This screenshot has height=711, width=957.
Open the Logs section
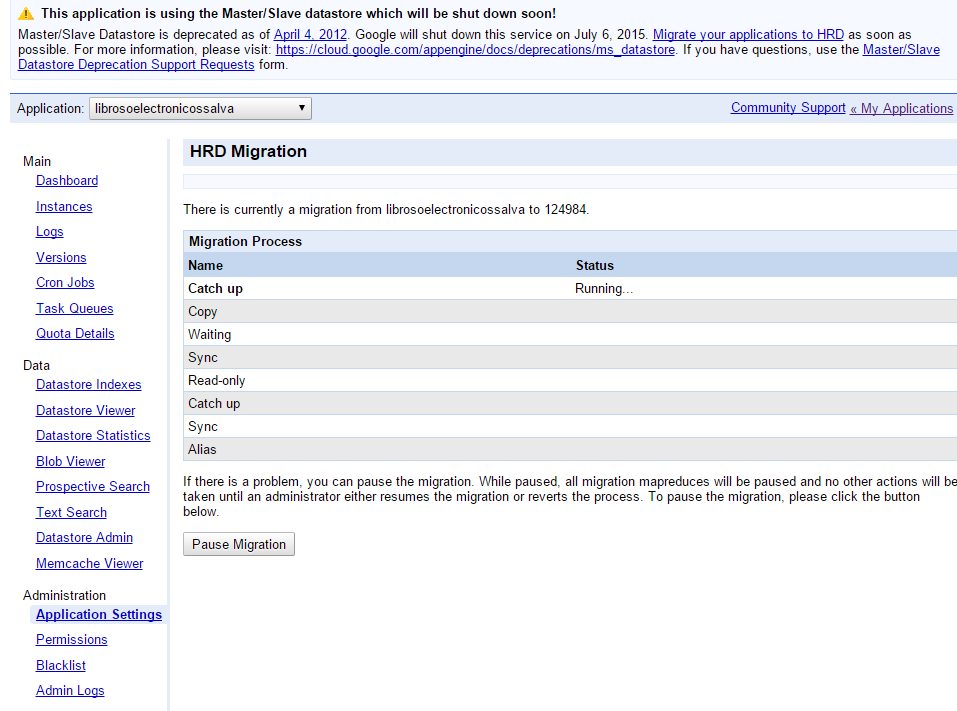pyautogui.click(x=50, y=232)
